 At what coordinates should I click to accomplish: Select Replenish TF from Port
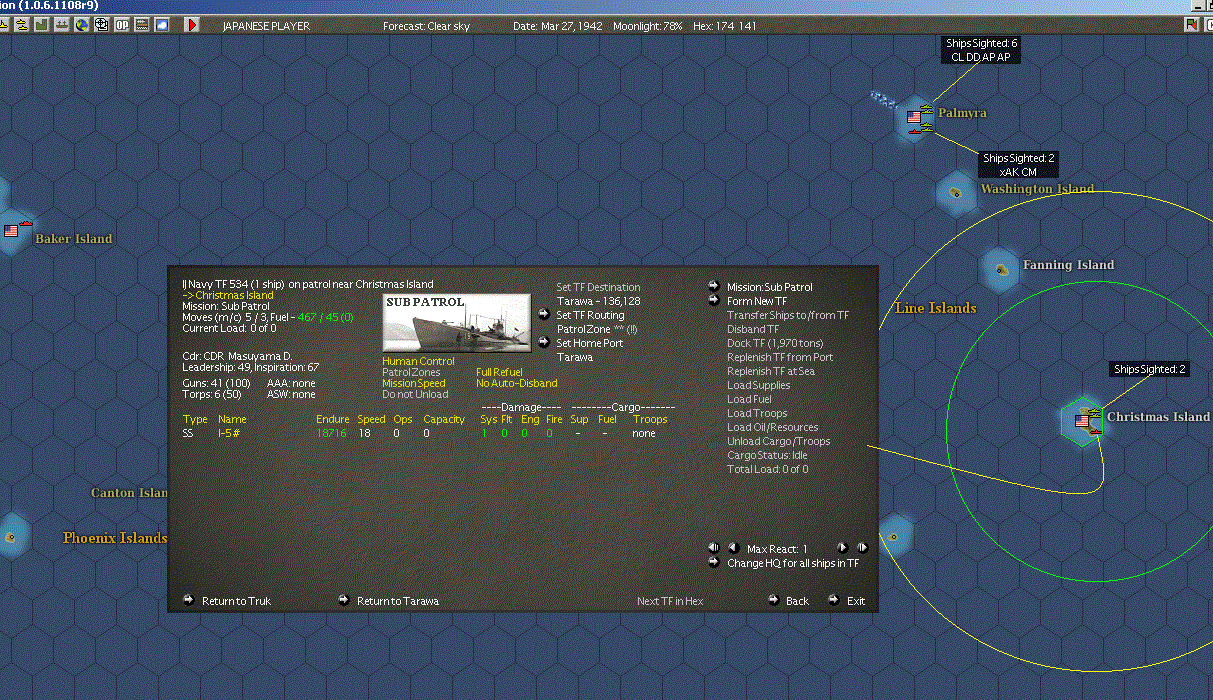(x=780, y=357)
